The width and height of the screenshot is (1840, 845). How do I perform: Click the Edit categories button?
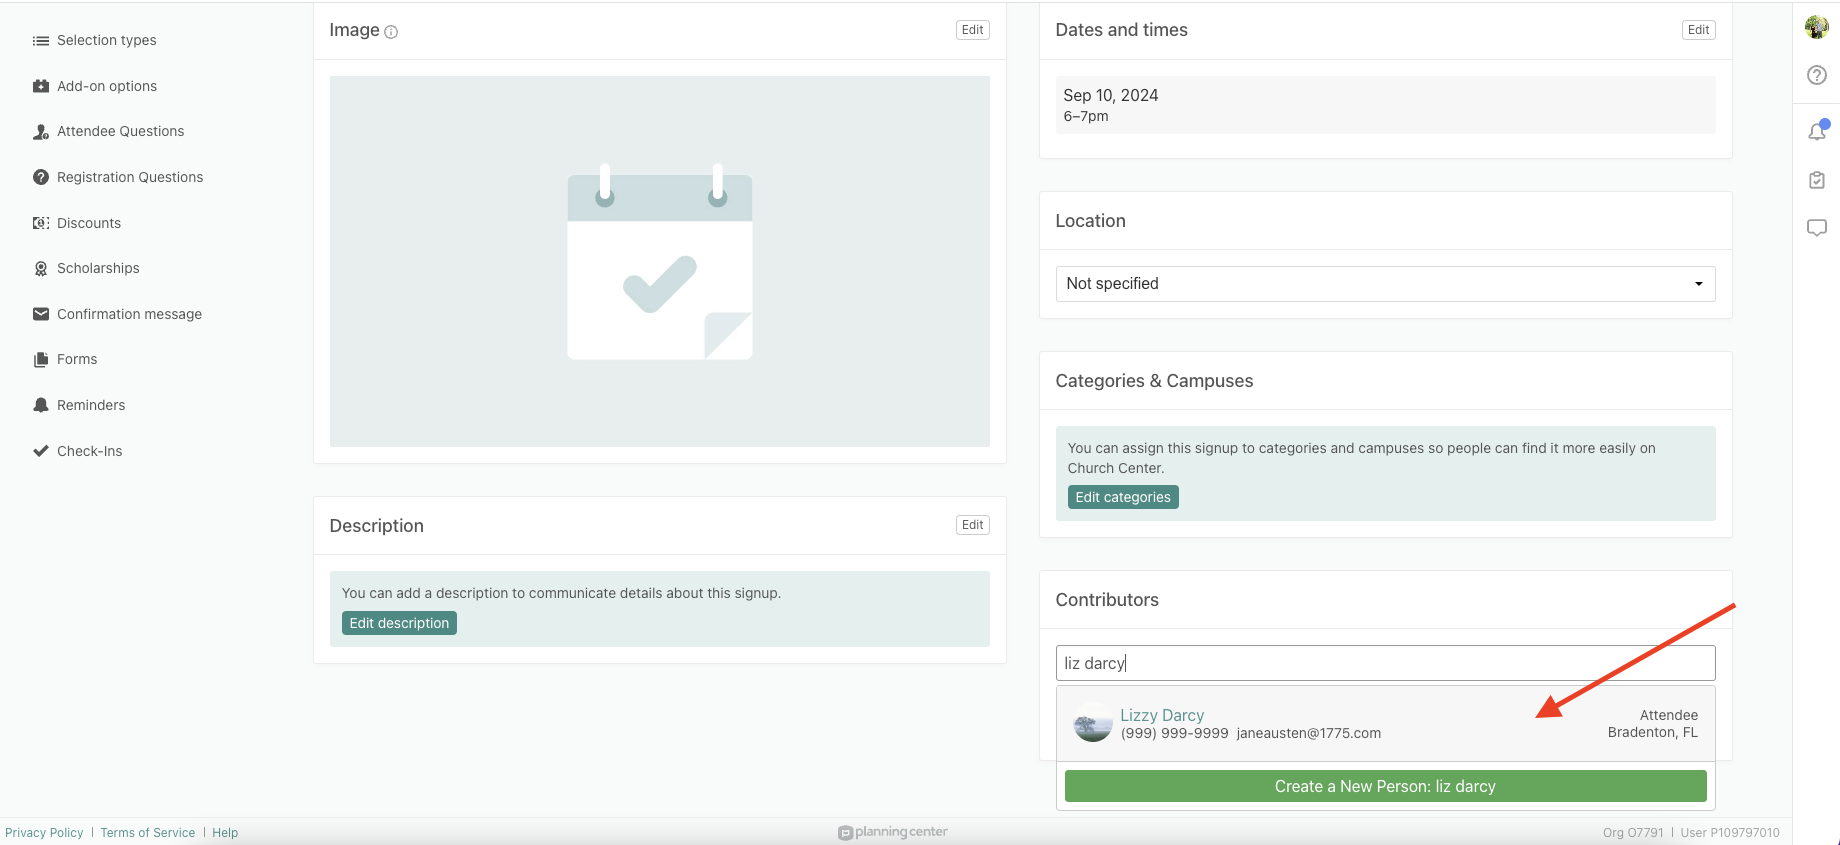1122,497
